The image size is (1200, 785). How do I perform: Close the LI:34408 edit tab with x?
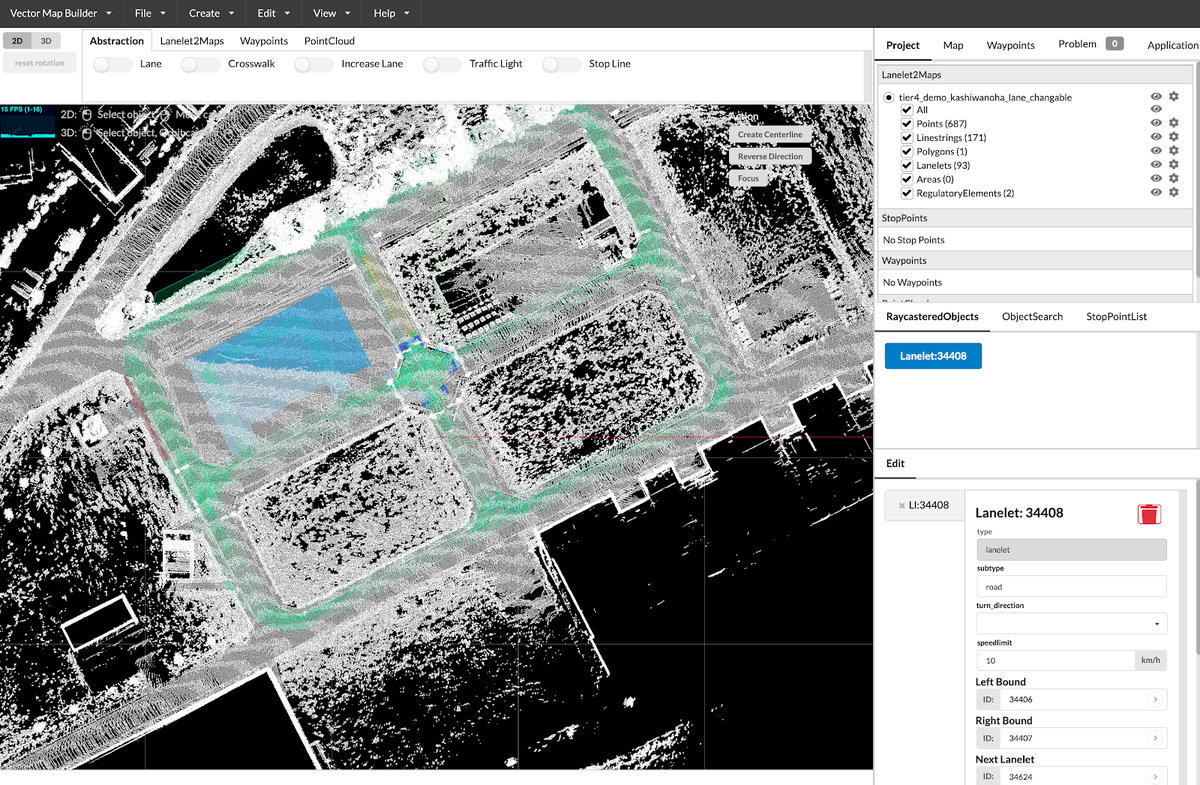(902, 505)
